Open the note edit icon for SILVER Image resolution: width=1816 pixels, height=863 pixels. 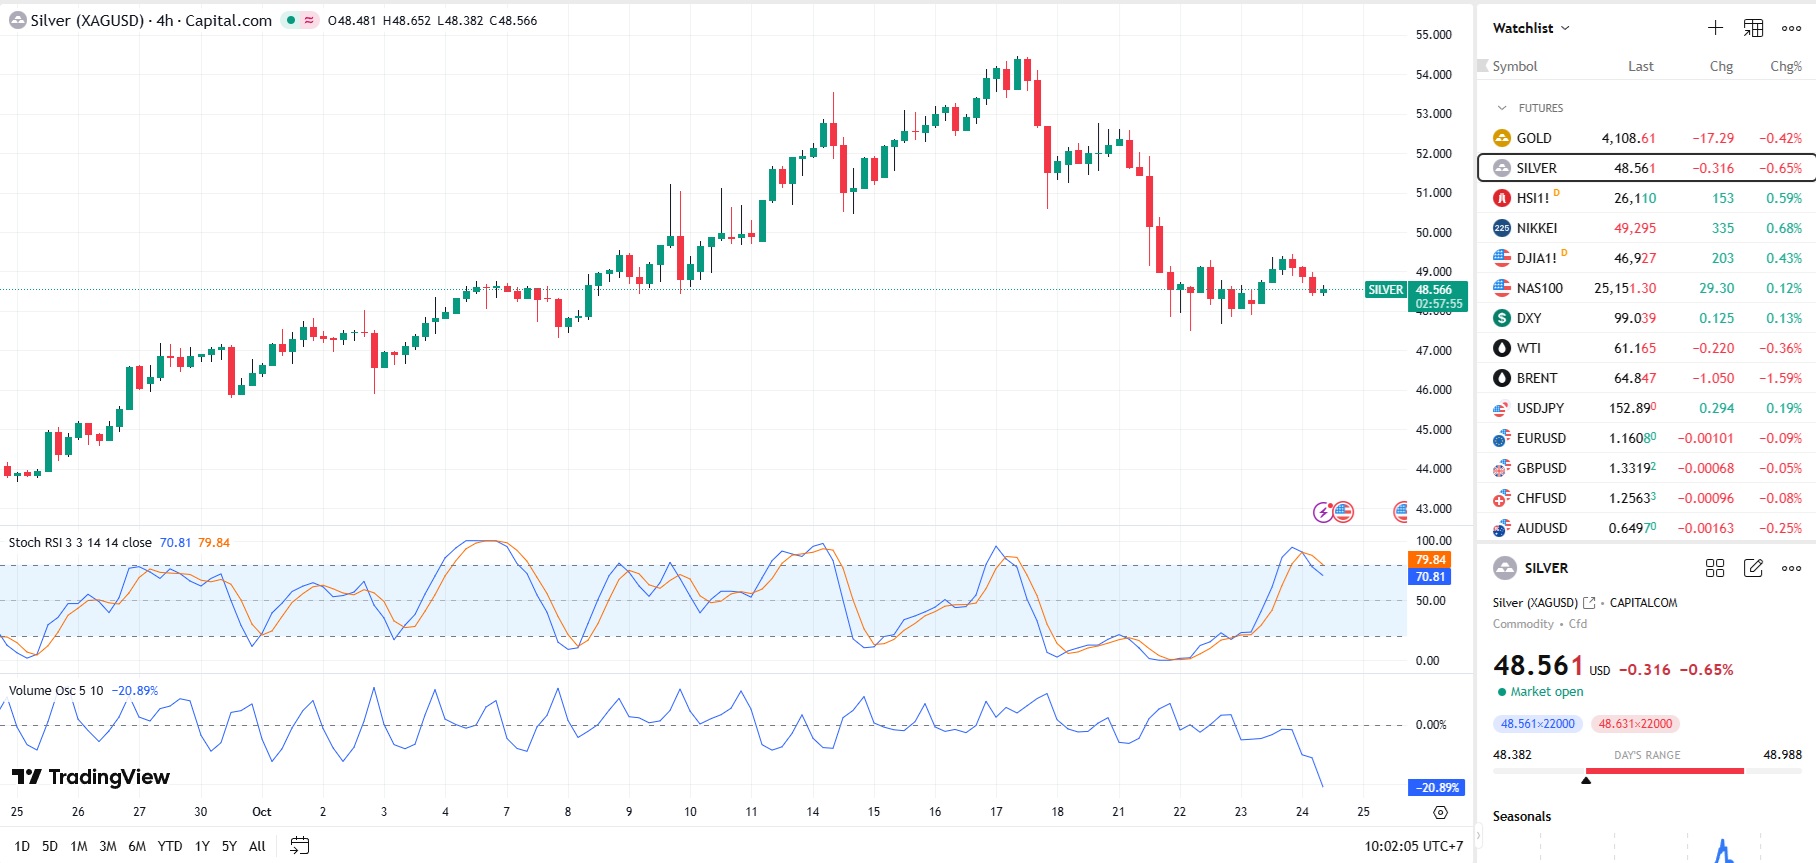1753,568
